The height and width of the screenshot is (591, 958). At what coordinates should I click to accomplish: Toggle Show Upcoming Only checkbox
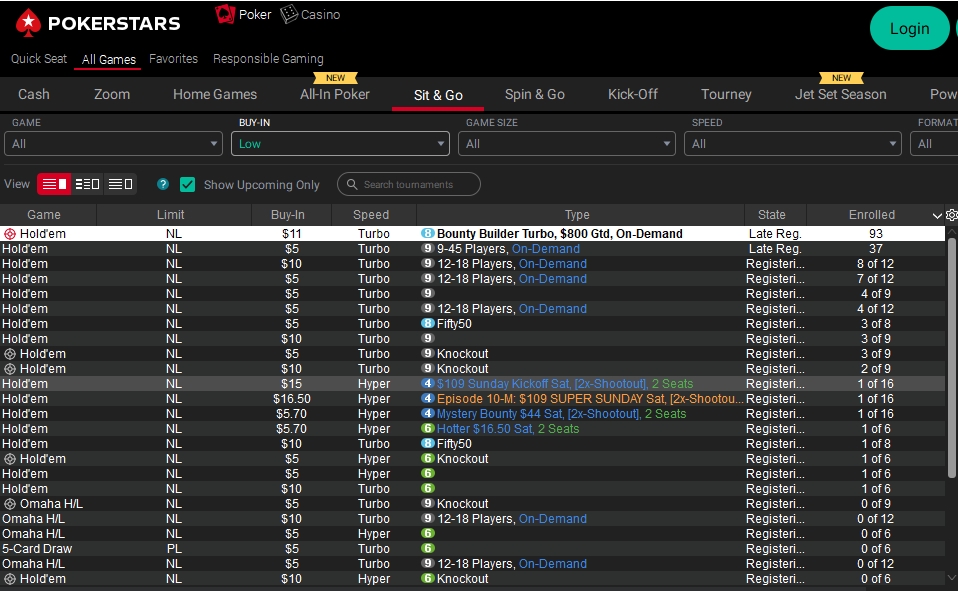pyautogui.click(x=188, y=184)
